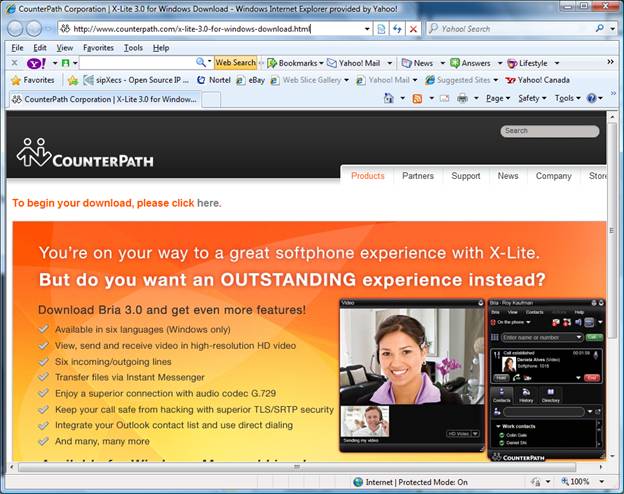
Task: Open the File menu
Action: coord(17,48)
